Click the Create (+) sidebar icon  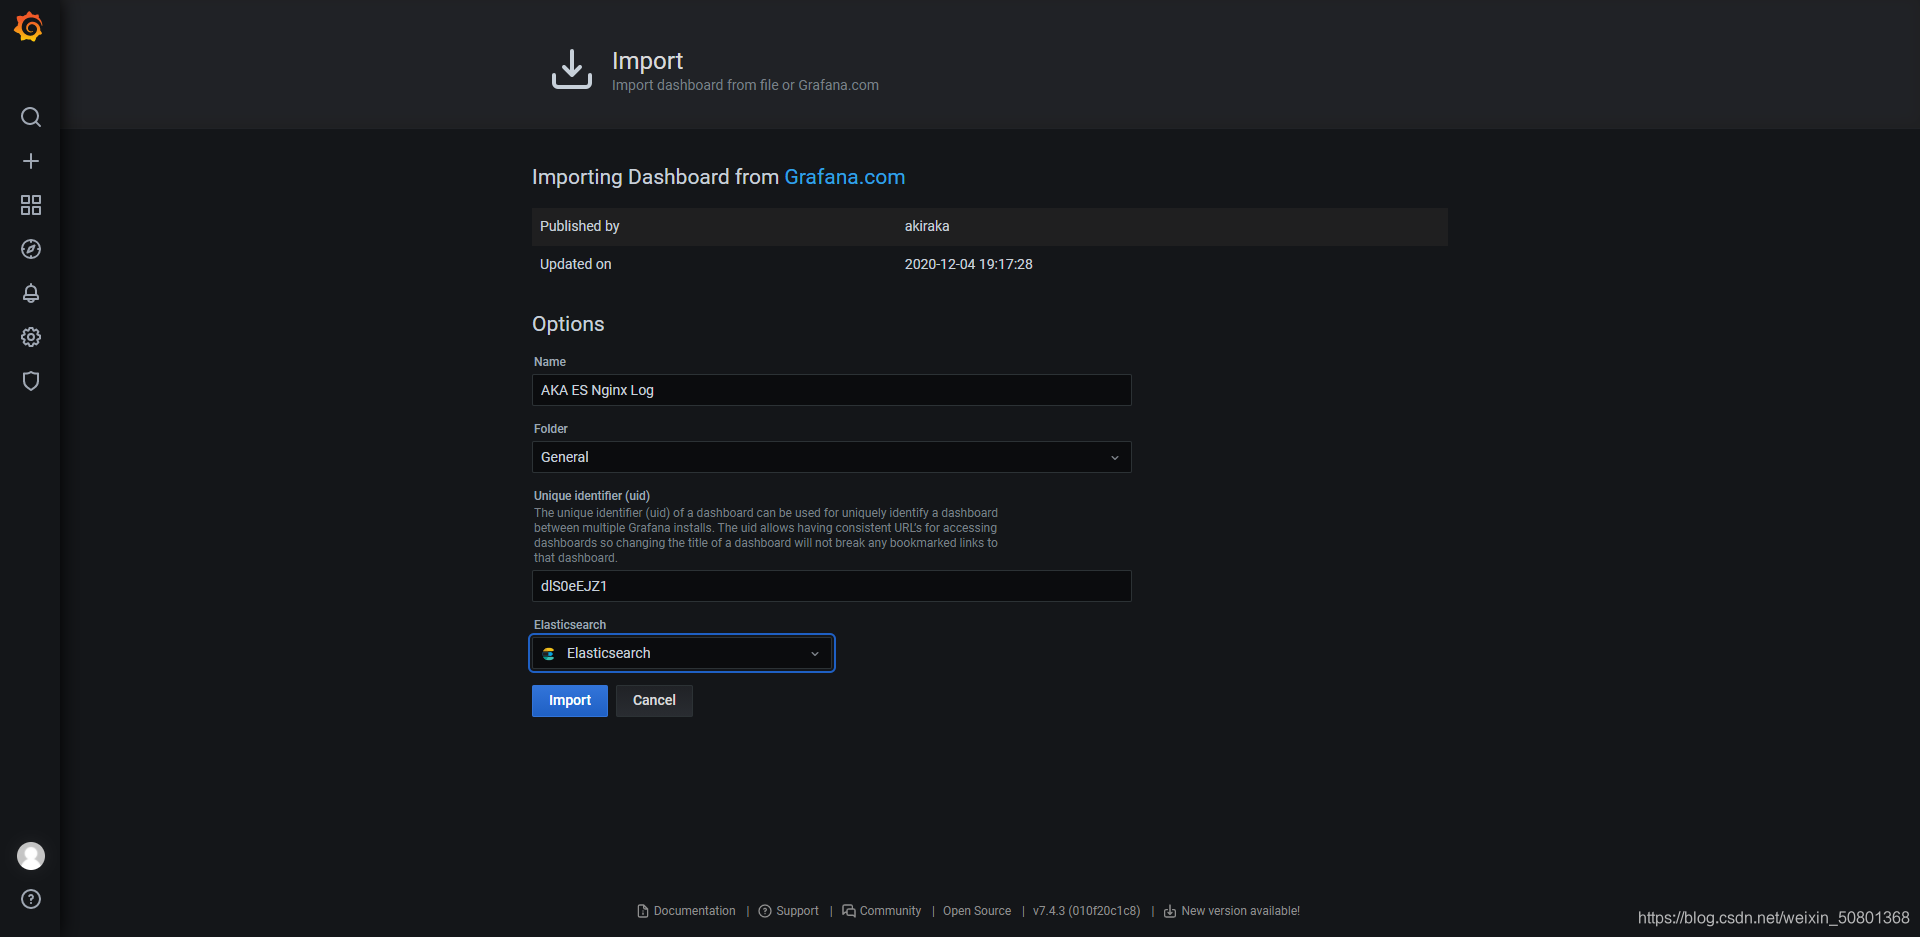pyautogui.click(x=31, y=160)
